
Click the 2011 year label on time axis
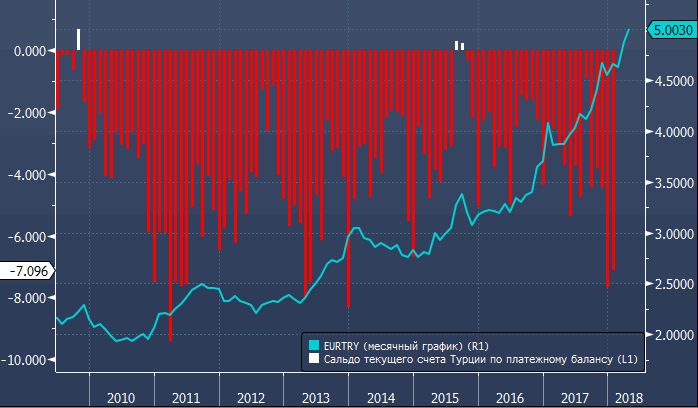click(186, 397)
